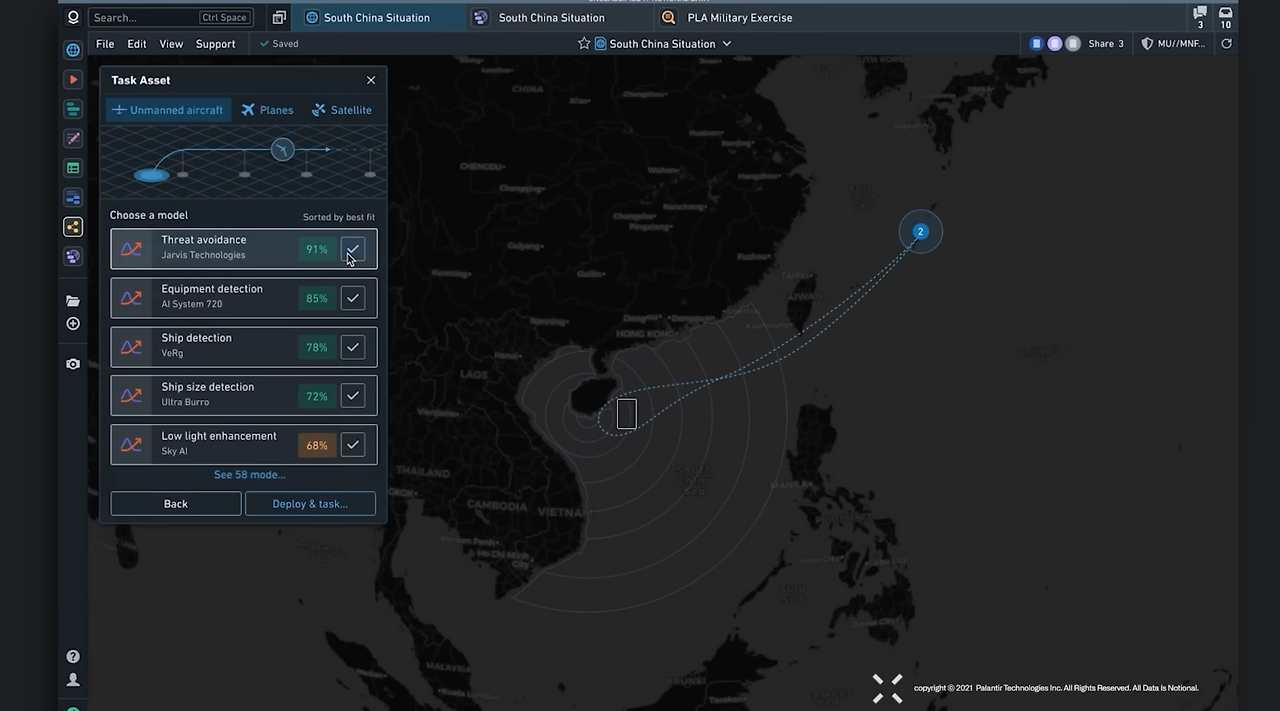Select the Threat avoidance model name

(204, 240)
